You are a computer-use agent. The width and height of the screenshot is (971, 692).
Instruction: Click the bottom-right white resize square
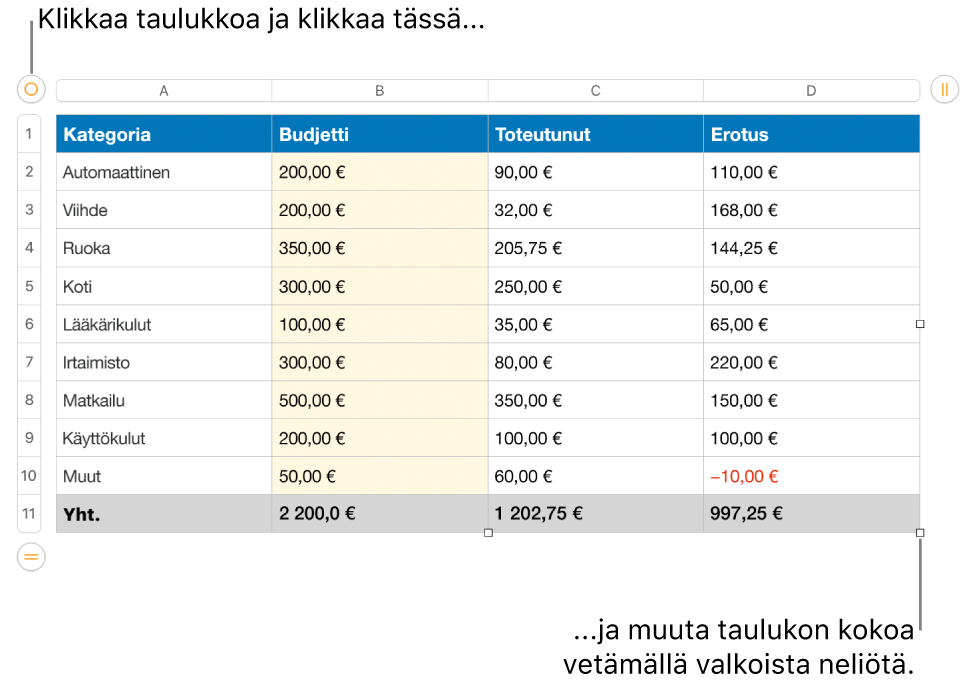920,533
